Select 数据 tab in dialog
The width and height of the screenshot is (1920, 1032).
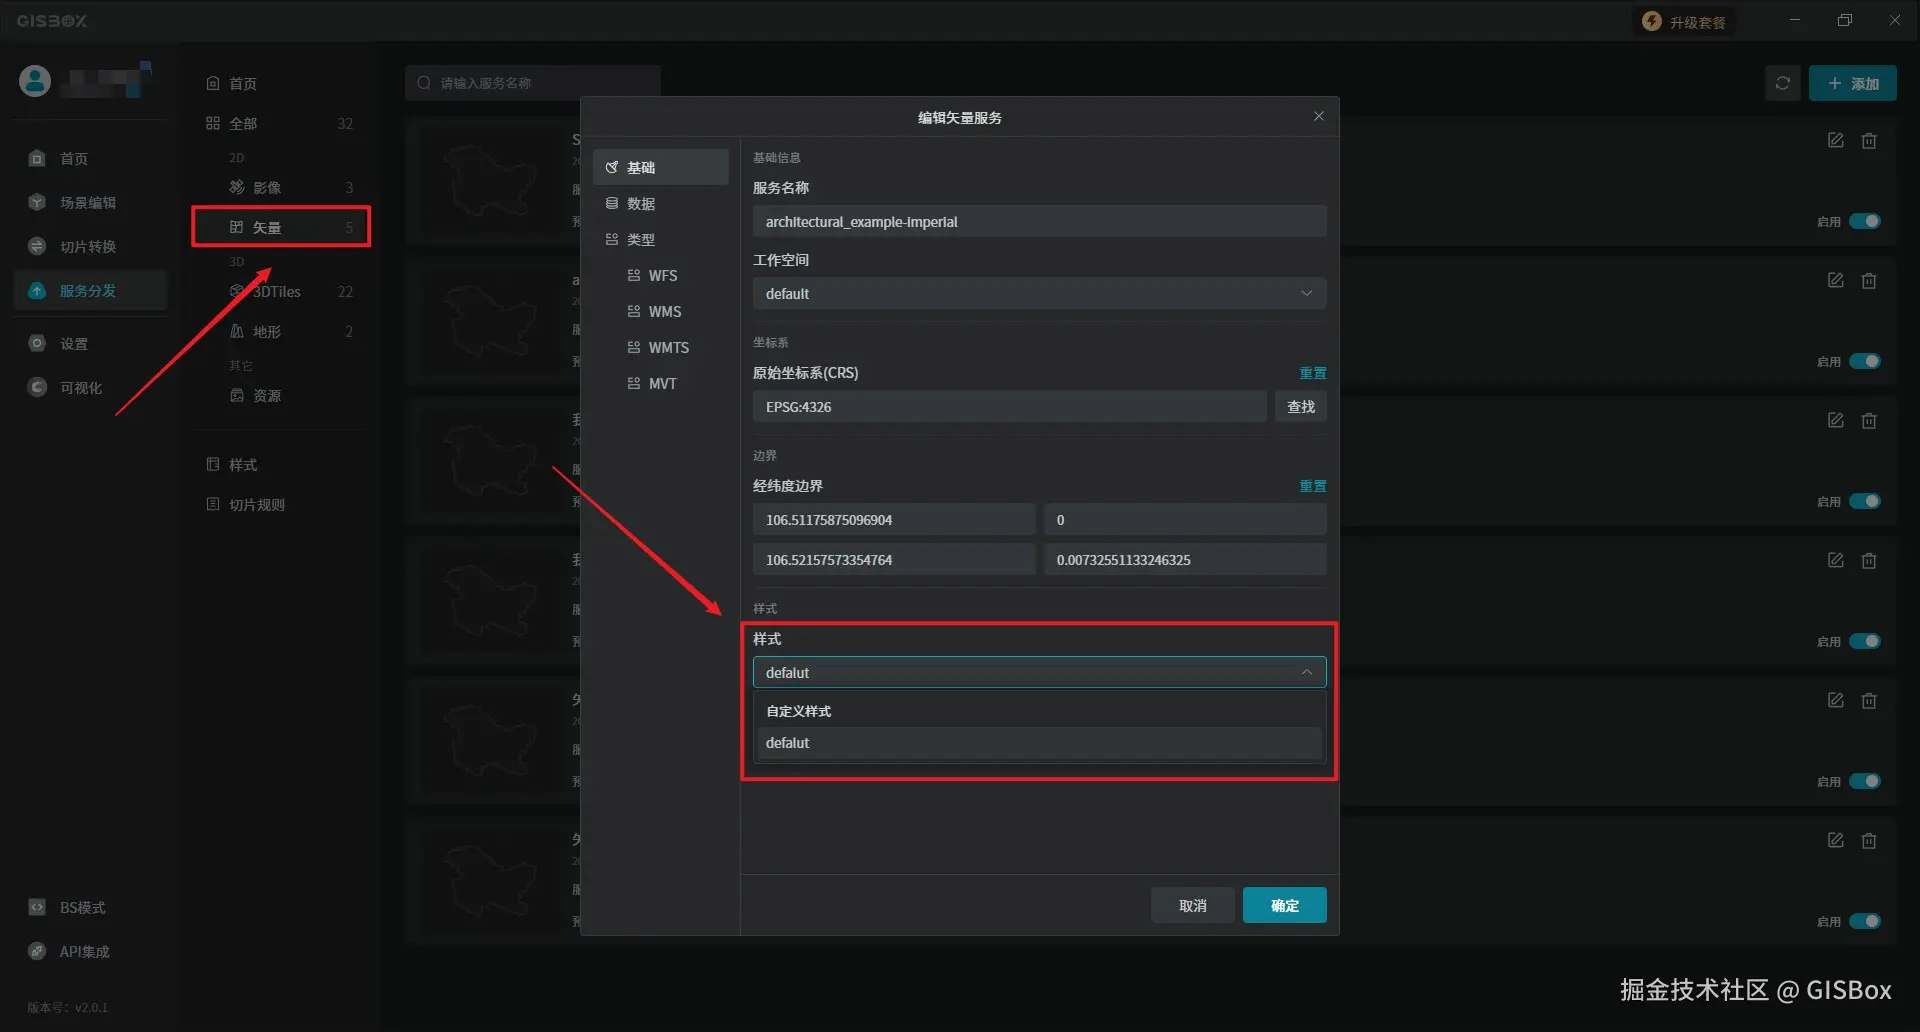[x=660, y=203]
